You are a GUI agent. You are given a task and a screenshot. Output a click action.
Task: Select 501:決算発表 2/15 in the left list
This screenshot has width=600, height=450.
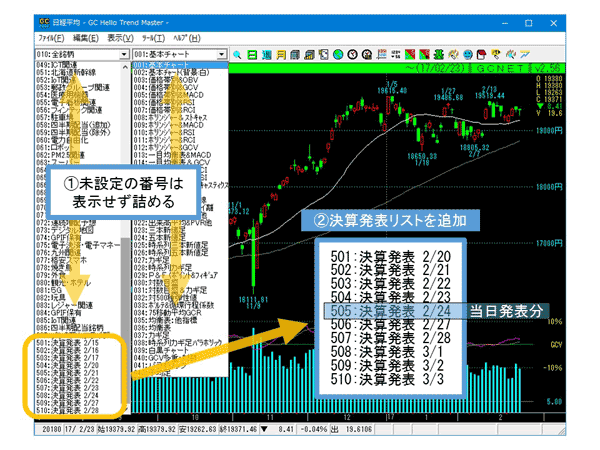[x=68, y=343]
